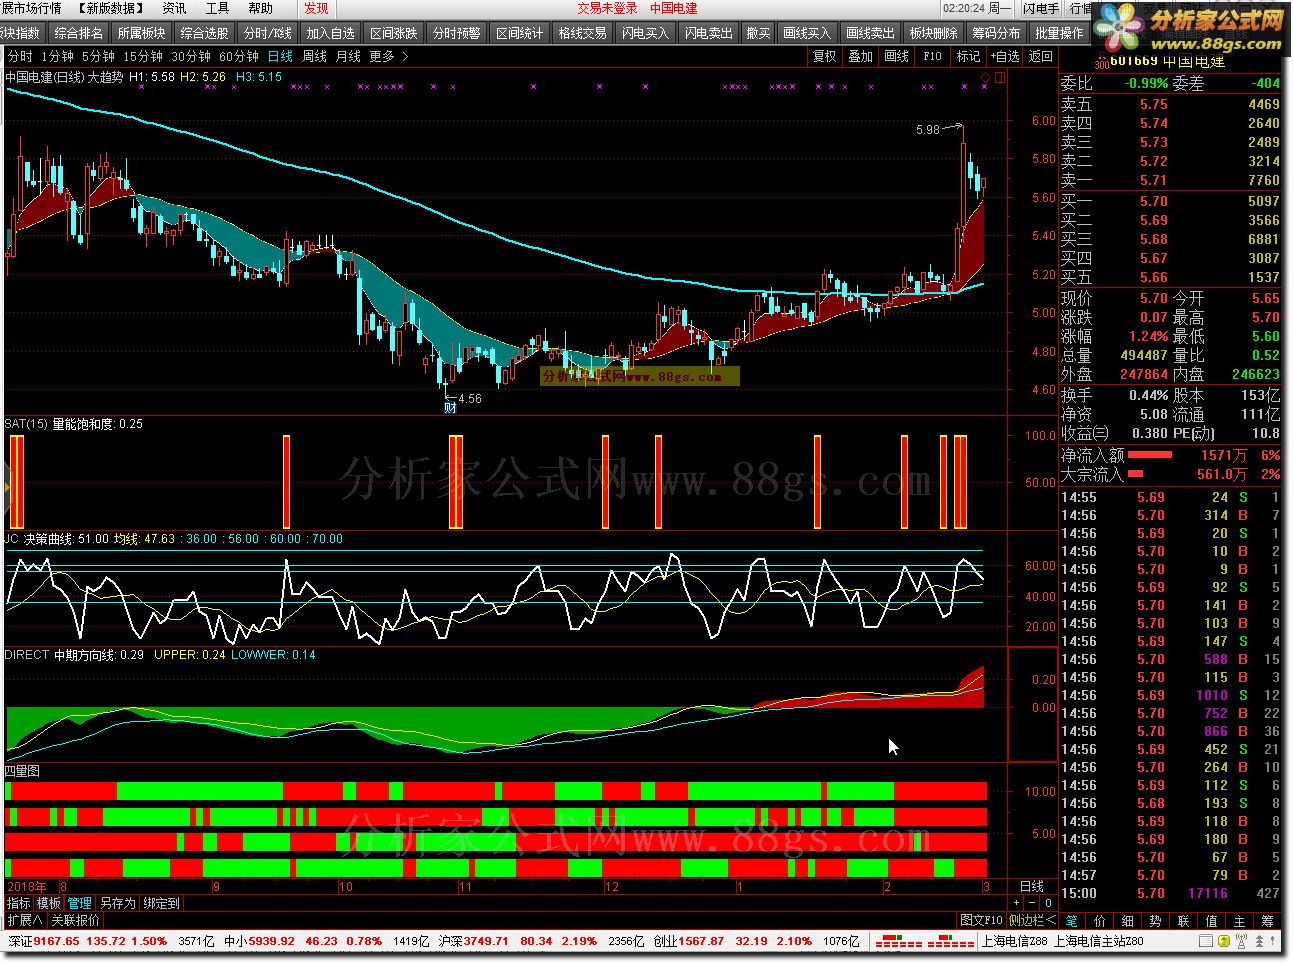Click the 财 marker under the 4.56 low
The height and width of the screenshot is (963, 1293).
(x=450, y=406)
